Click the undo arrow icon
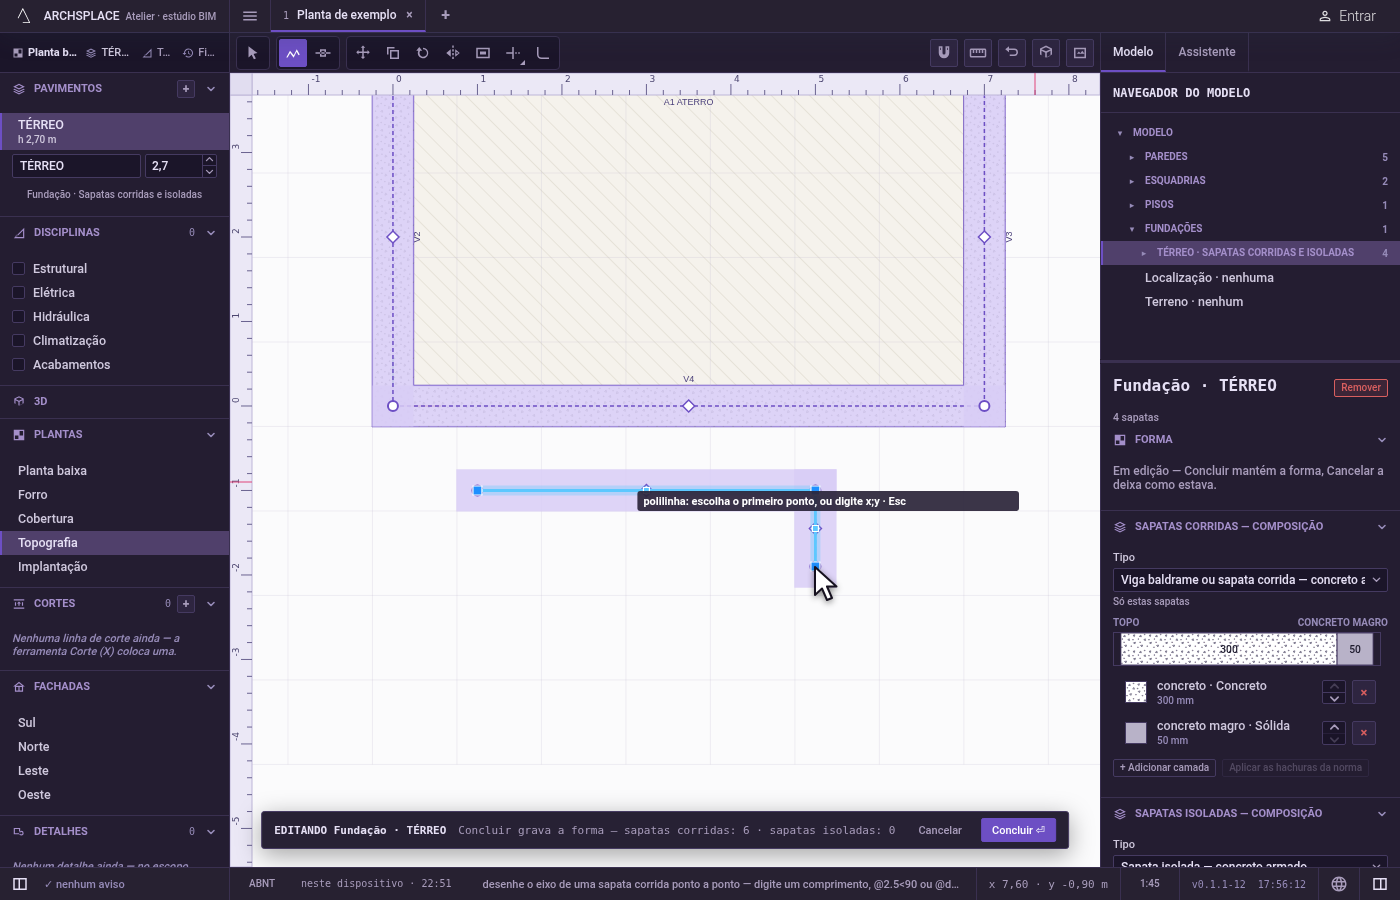This screenshot has width=1400, height=900. coord(1012,52)
